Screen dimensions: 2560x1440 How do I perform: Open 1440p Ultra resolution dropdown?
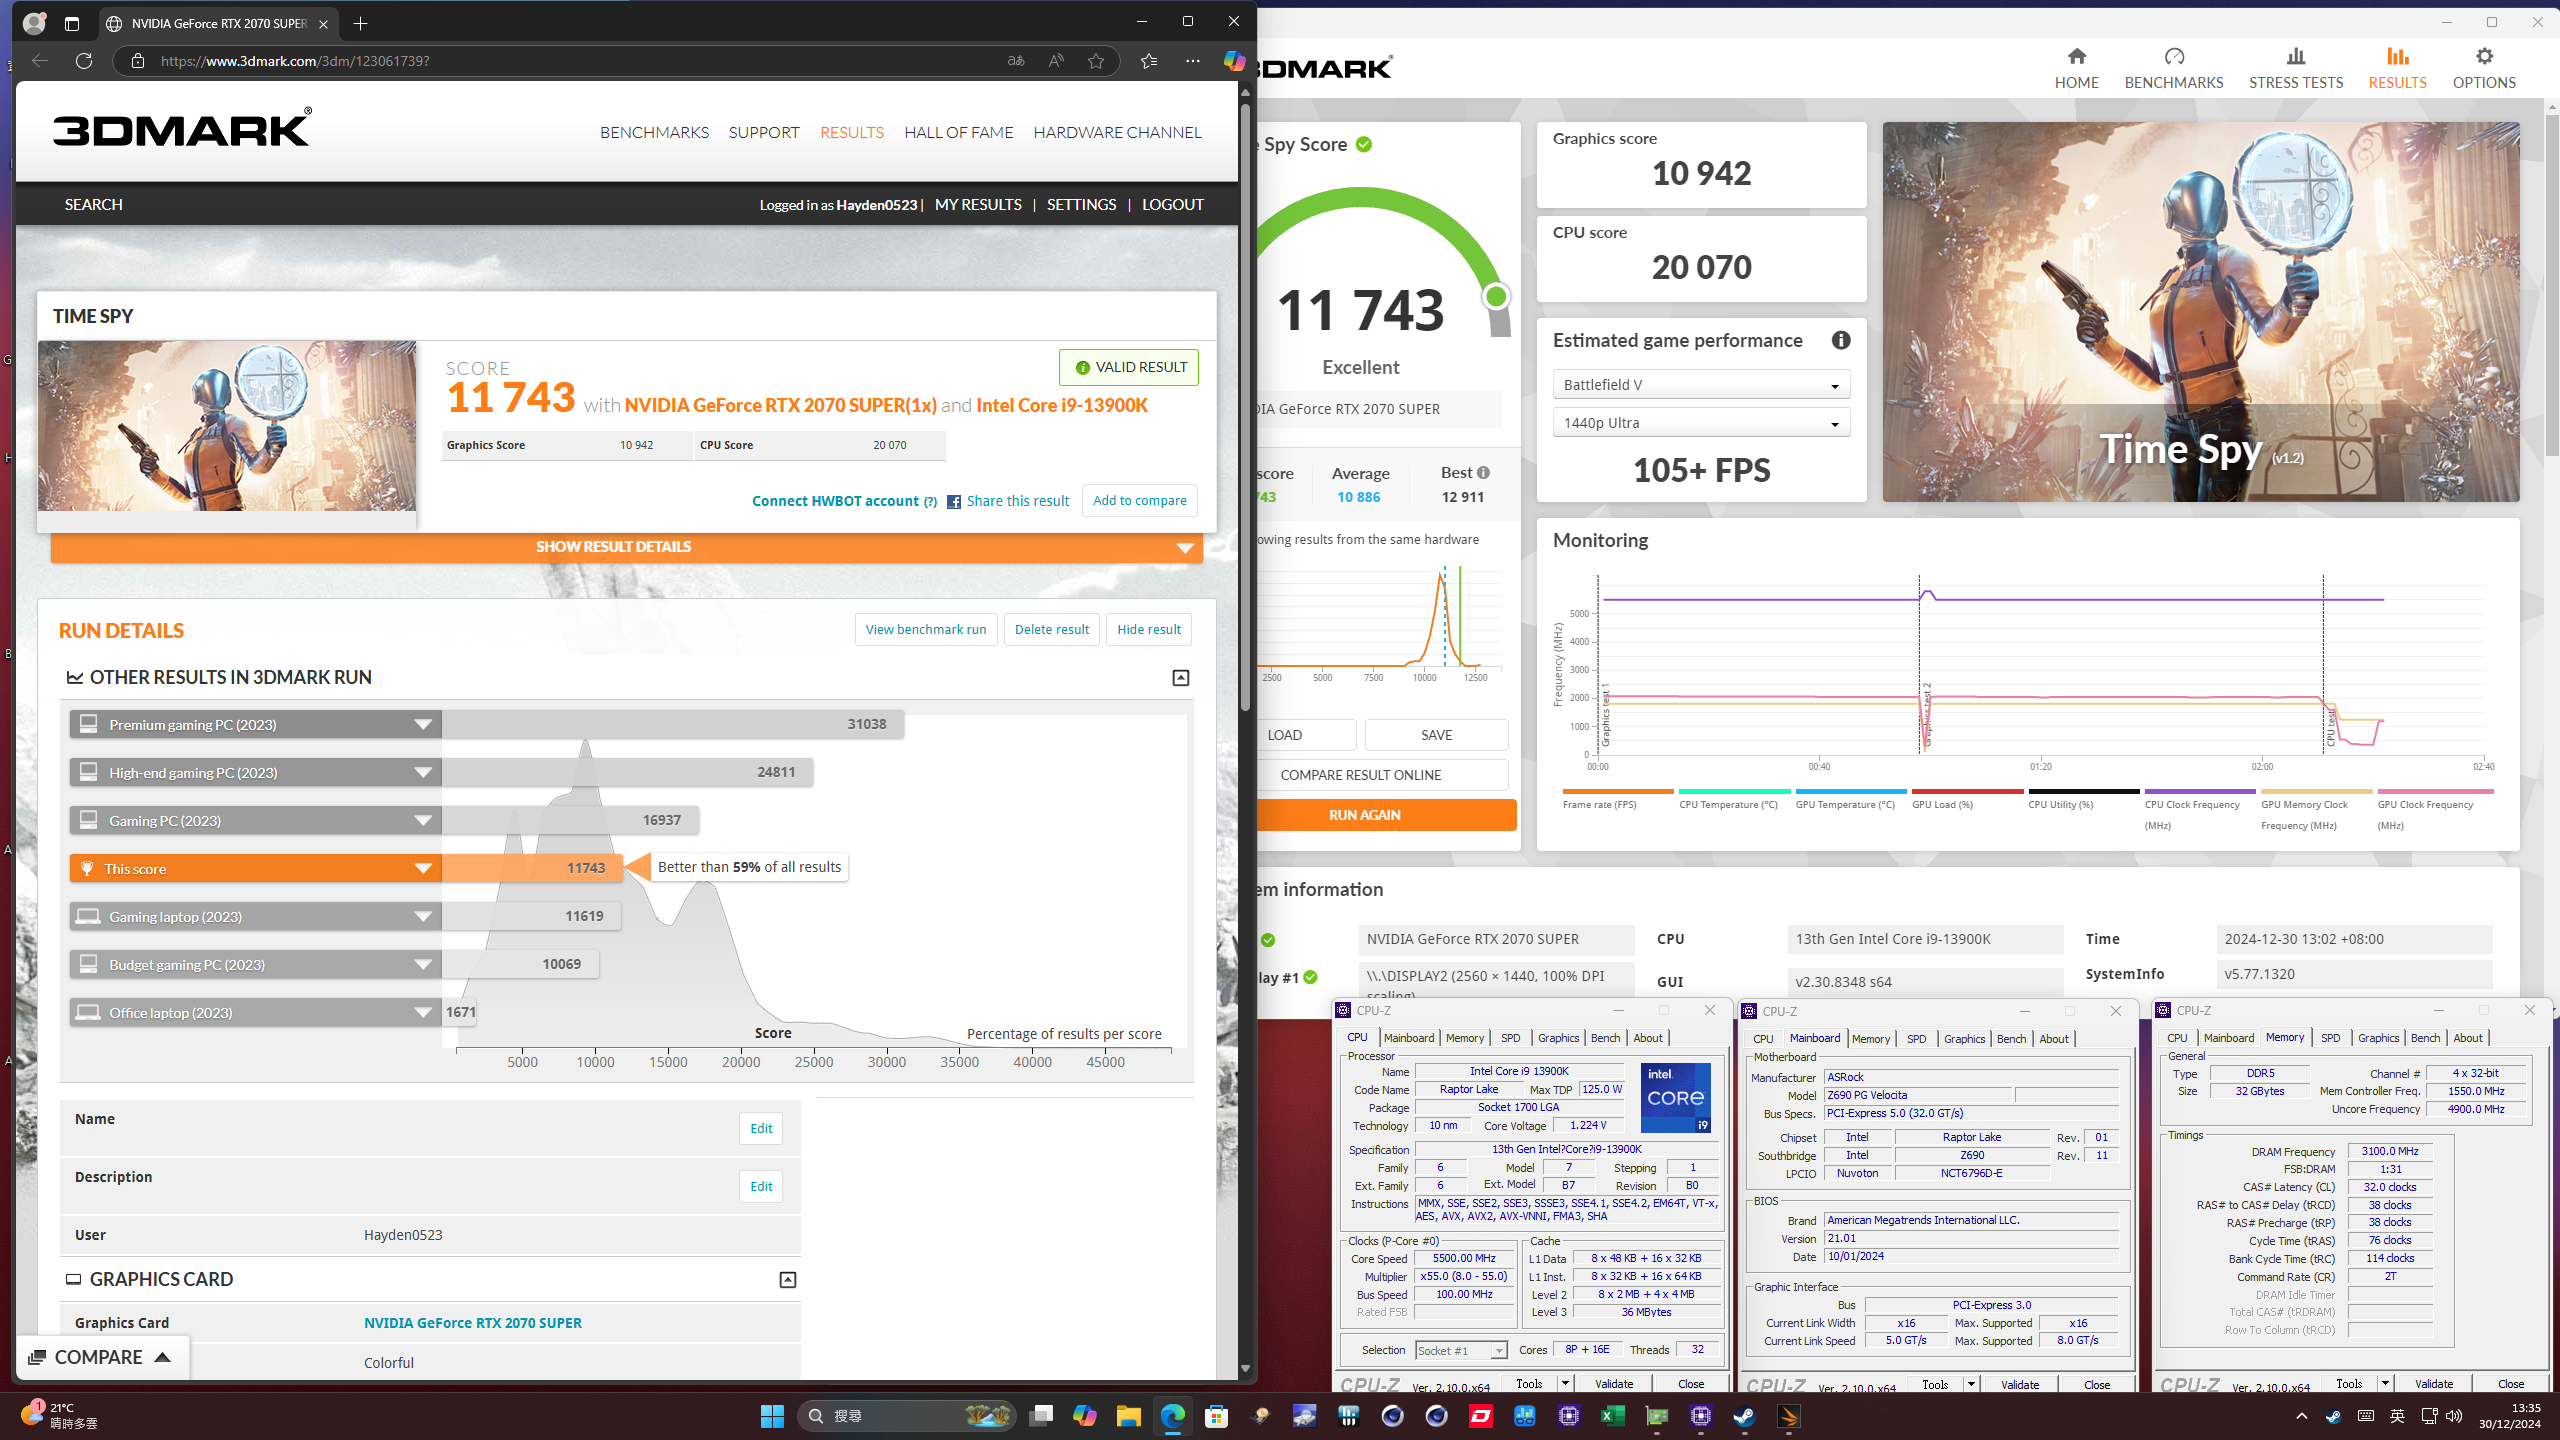pyautogui.click(x=1701, y=423)
